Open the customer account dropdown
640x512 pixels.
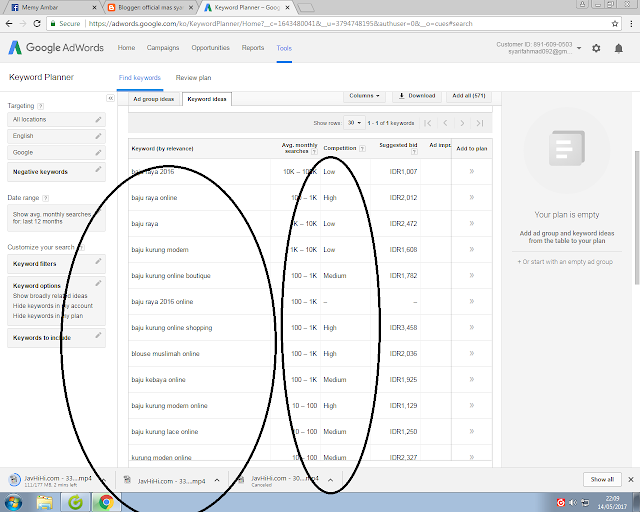579,48
